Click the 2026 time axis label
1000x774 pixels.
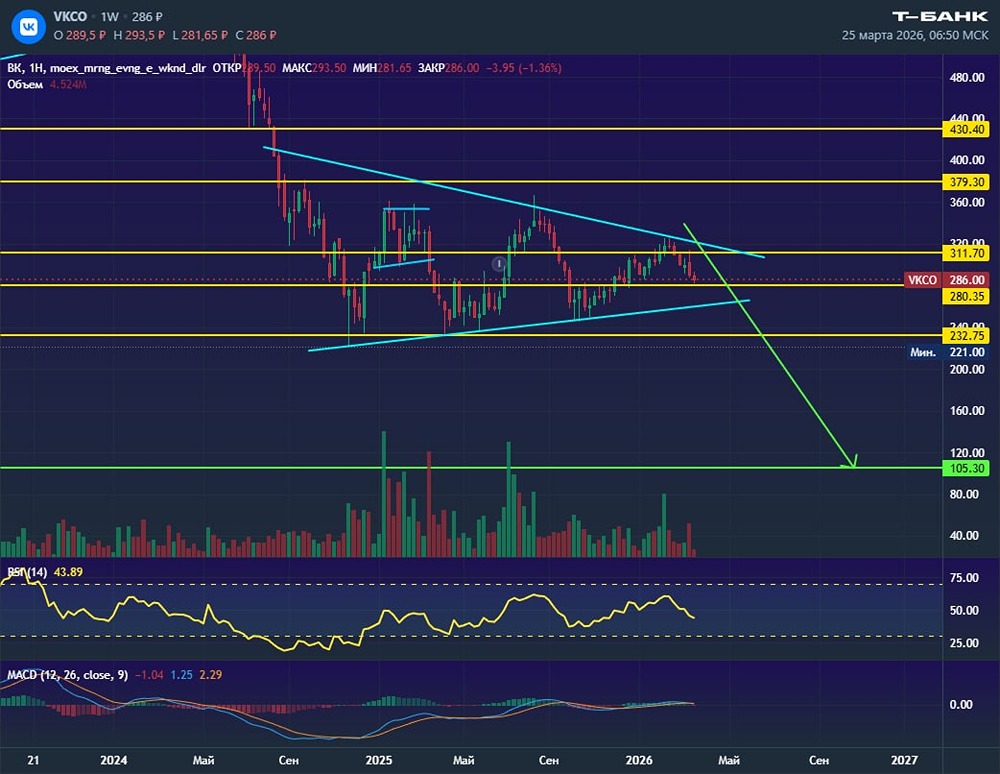click(x=639, y=760)
